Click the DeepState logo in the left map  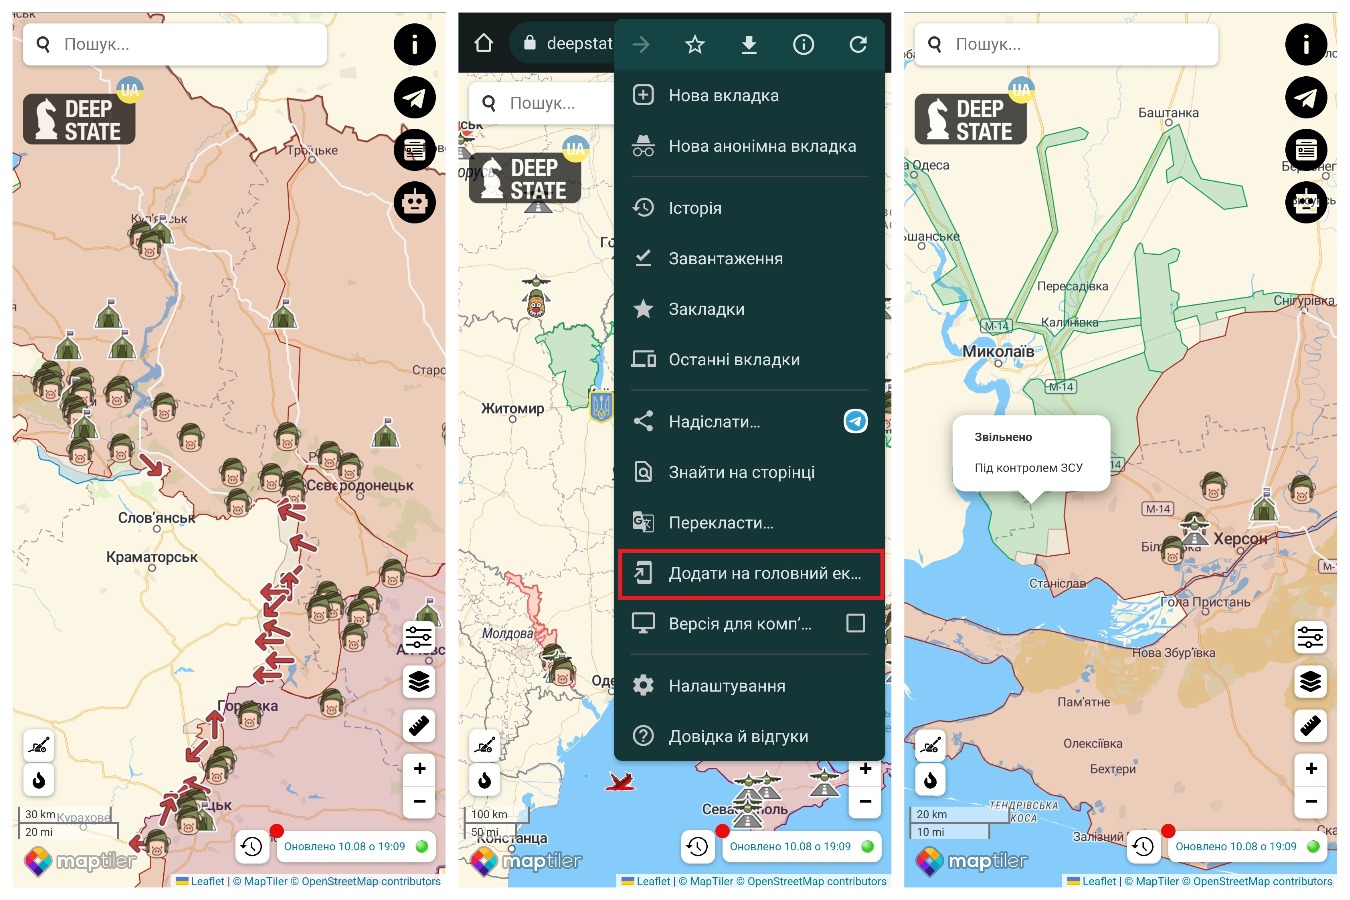pyautogui.click(x=79, y=119)
